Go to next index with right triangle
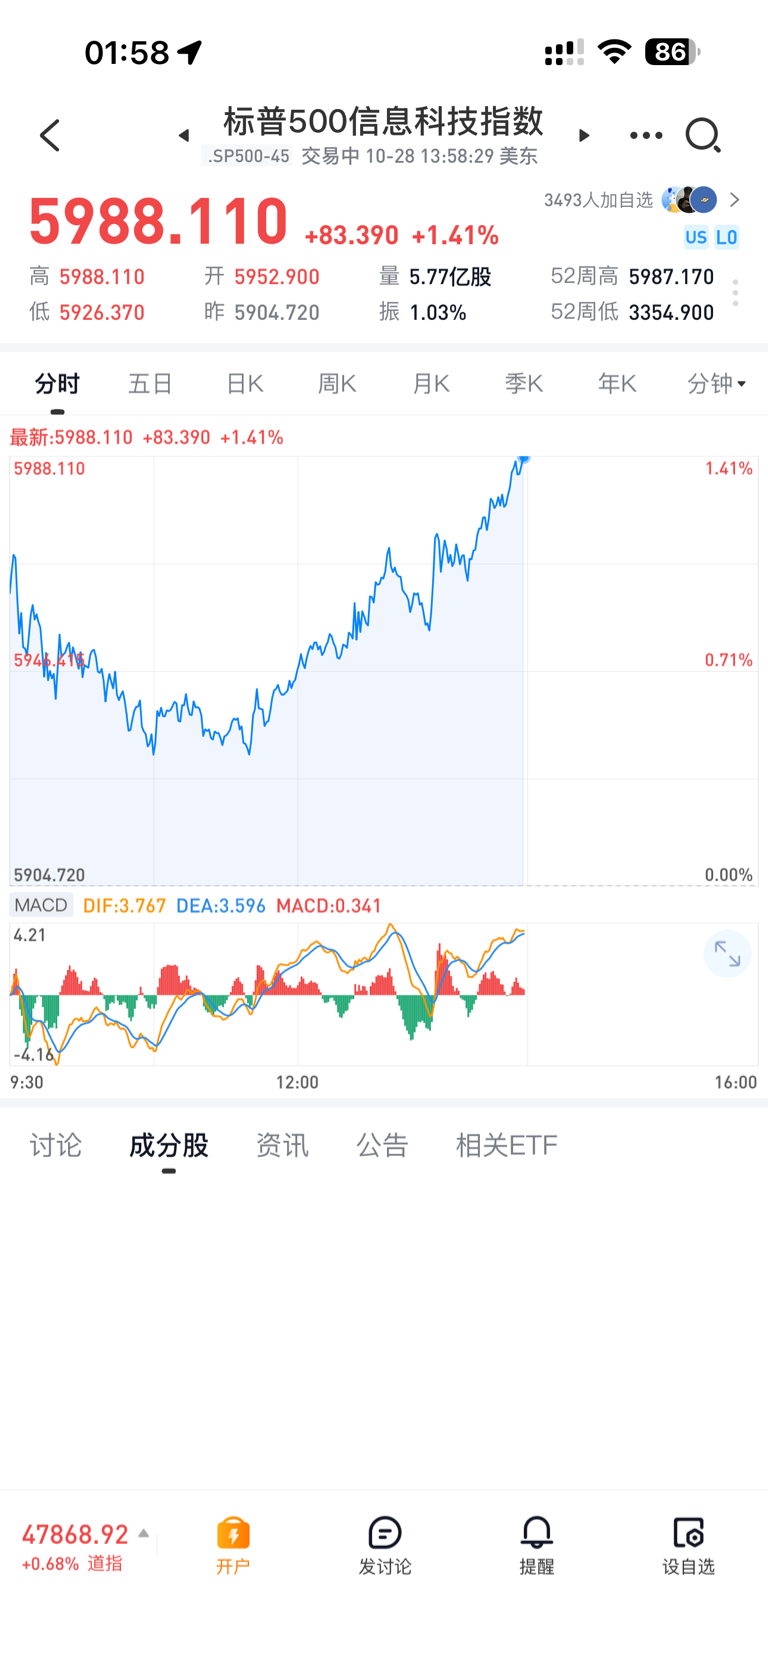Screen dimensions: 768x1665 pos(584,135)
